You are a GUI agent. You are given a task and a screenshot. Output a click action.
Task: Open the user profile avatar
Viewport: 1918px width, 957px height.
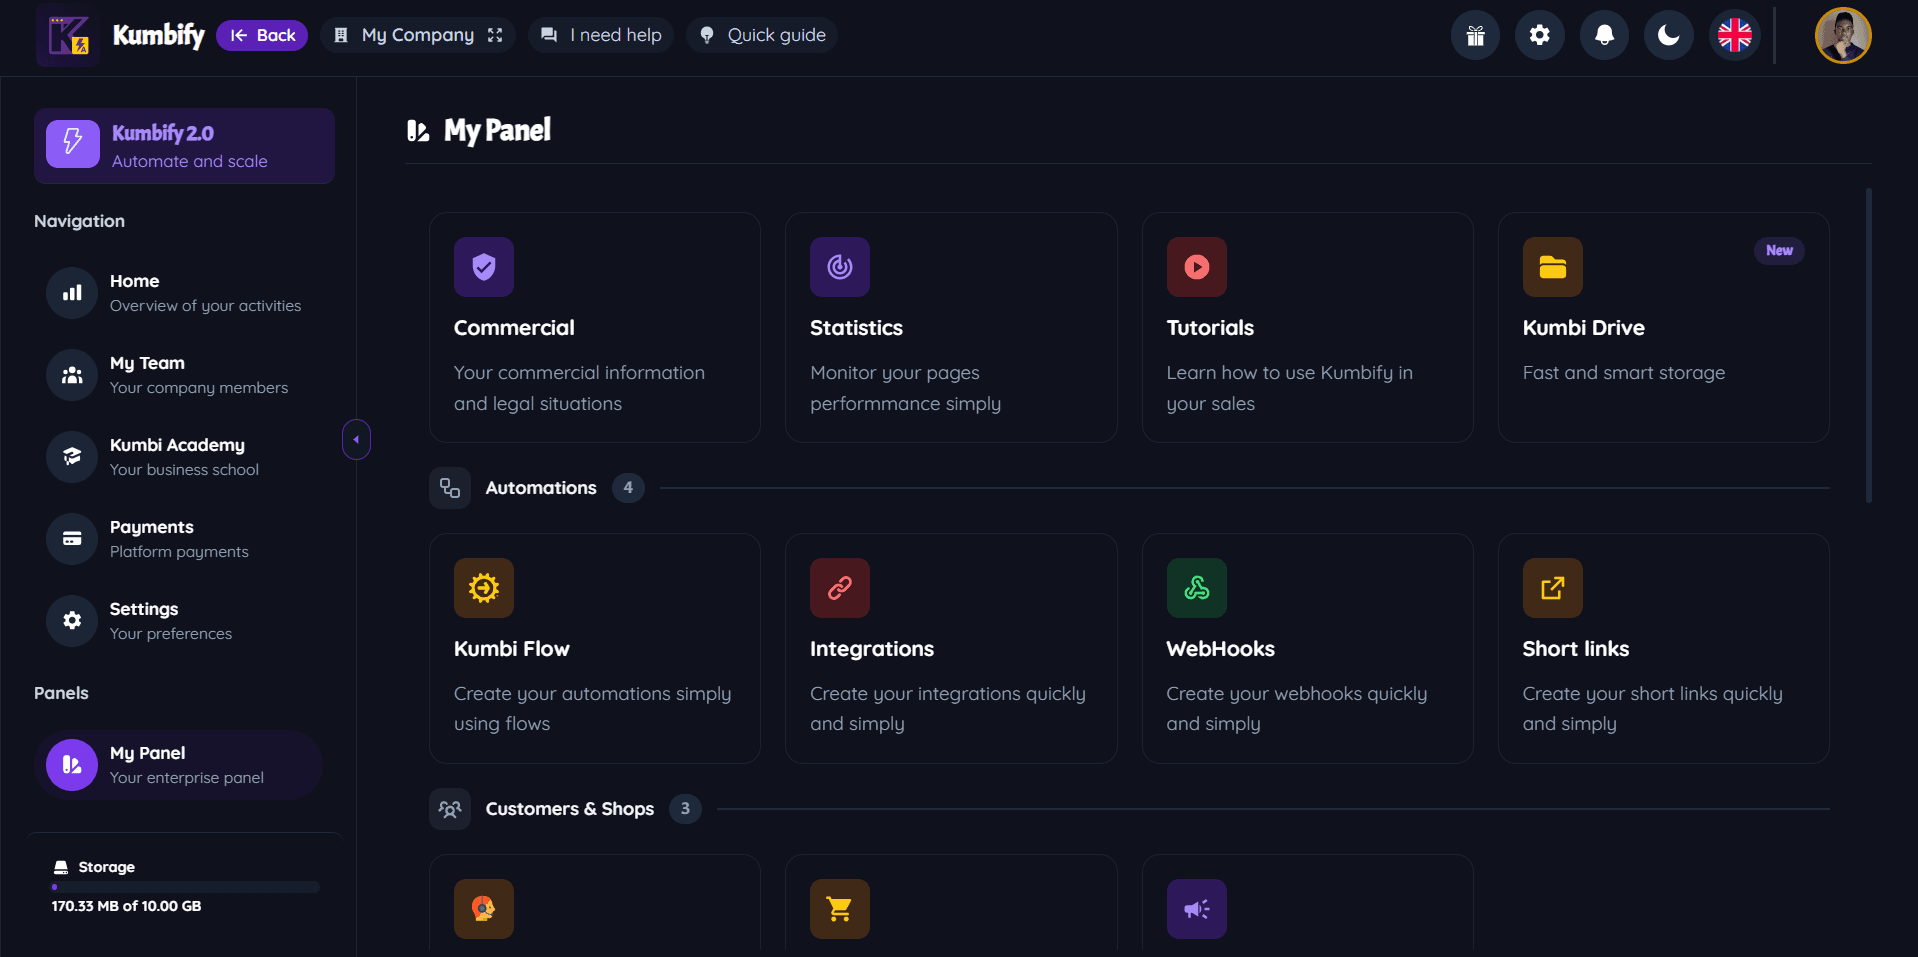pos(1843,36)
